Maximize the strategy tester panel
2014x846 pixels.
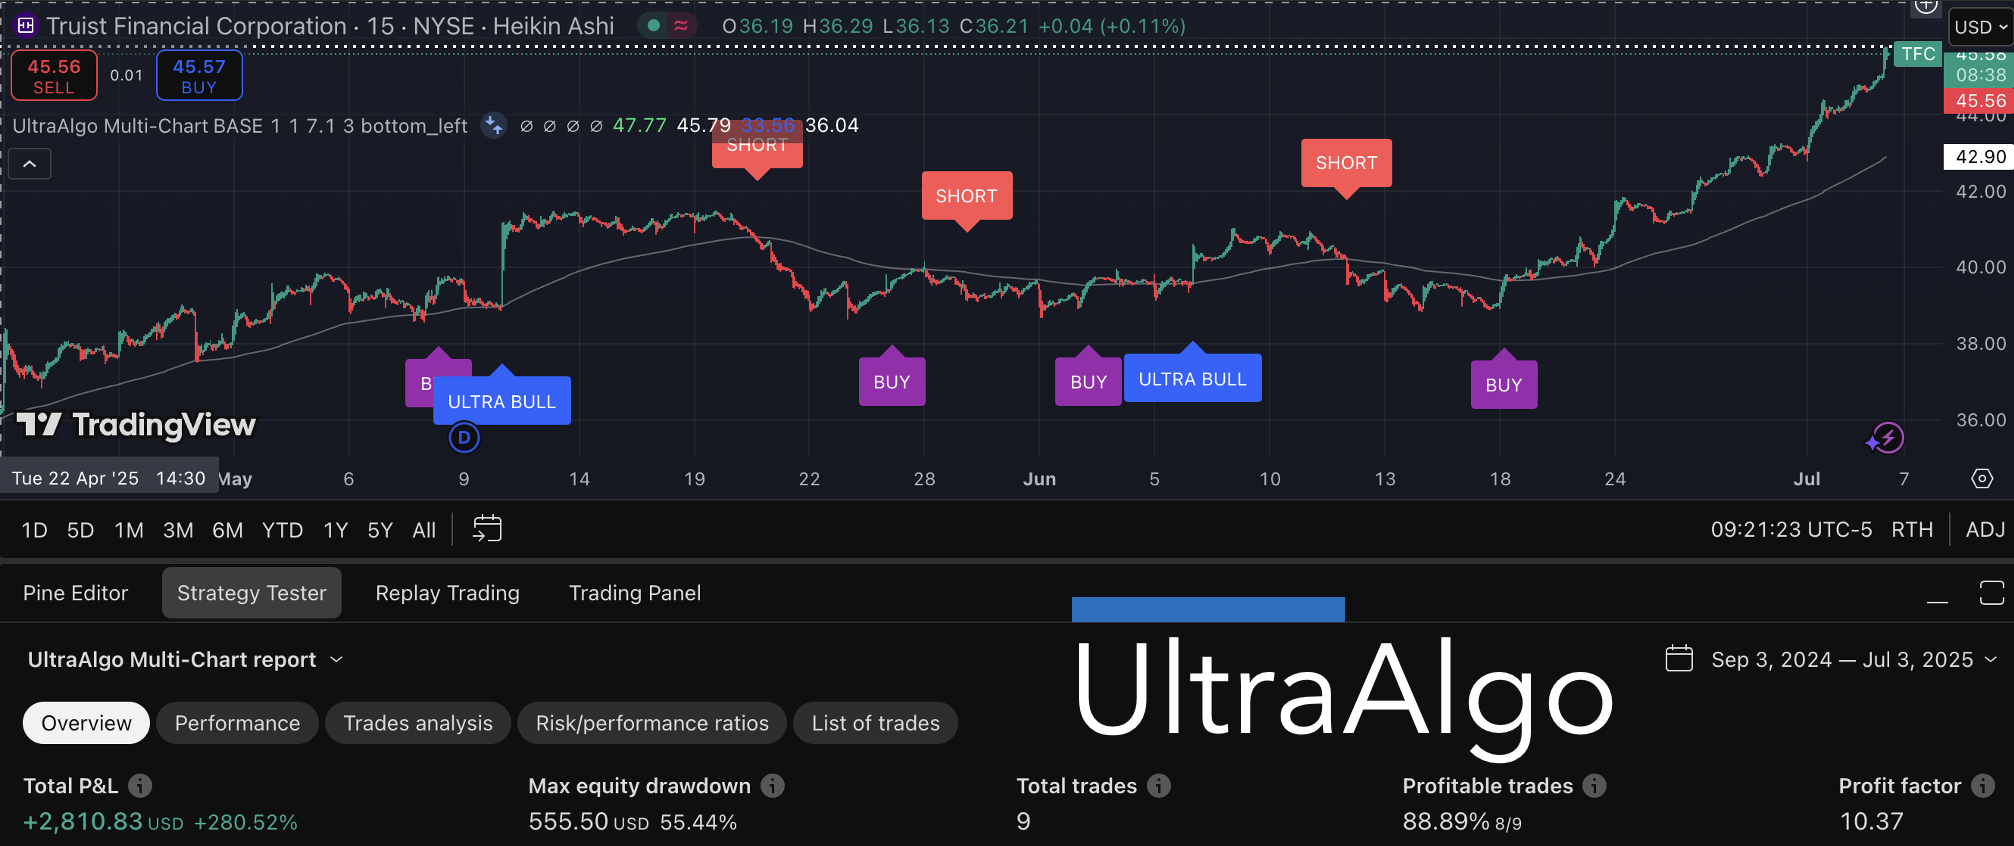pos(1991,593)
